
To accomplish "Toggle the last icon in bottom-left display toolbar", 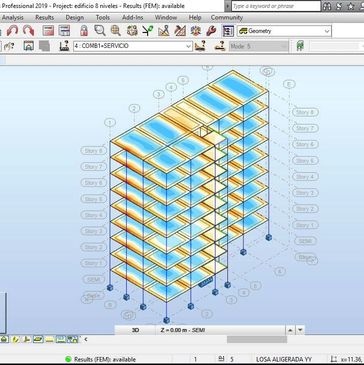I will pyautogui.click(x=72, y=339).
